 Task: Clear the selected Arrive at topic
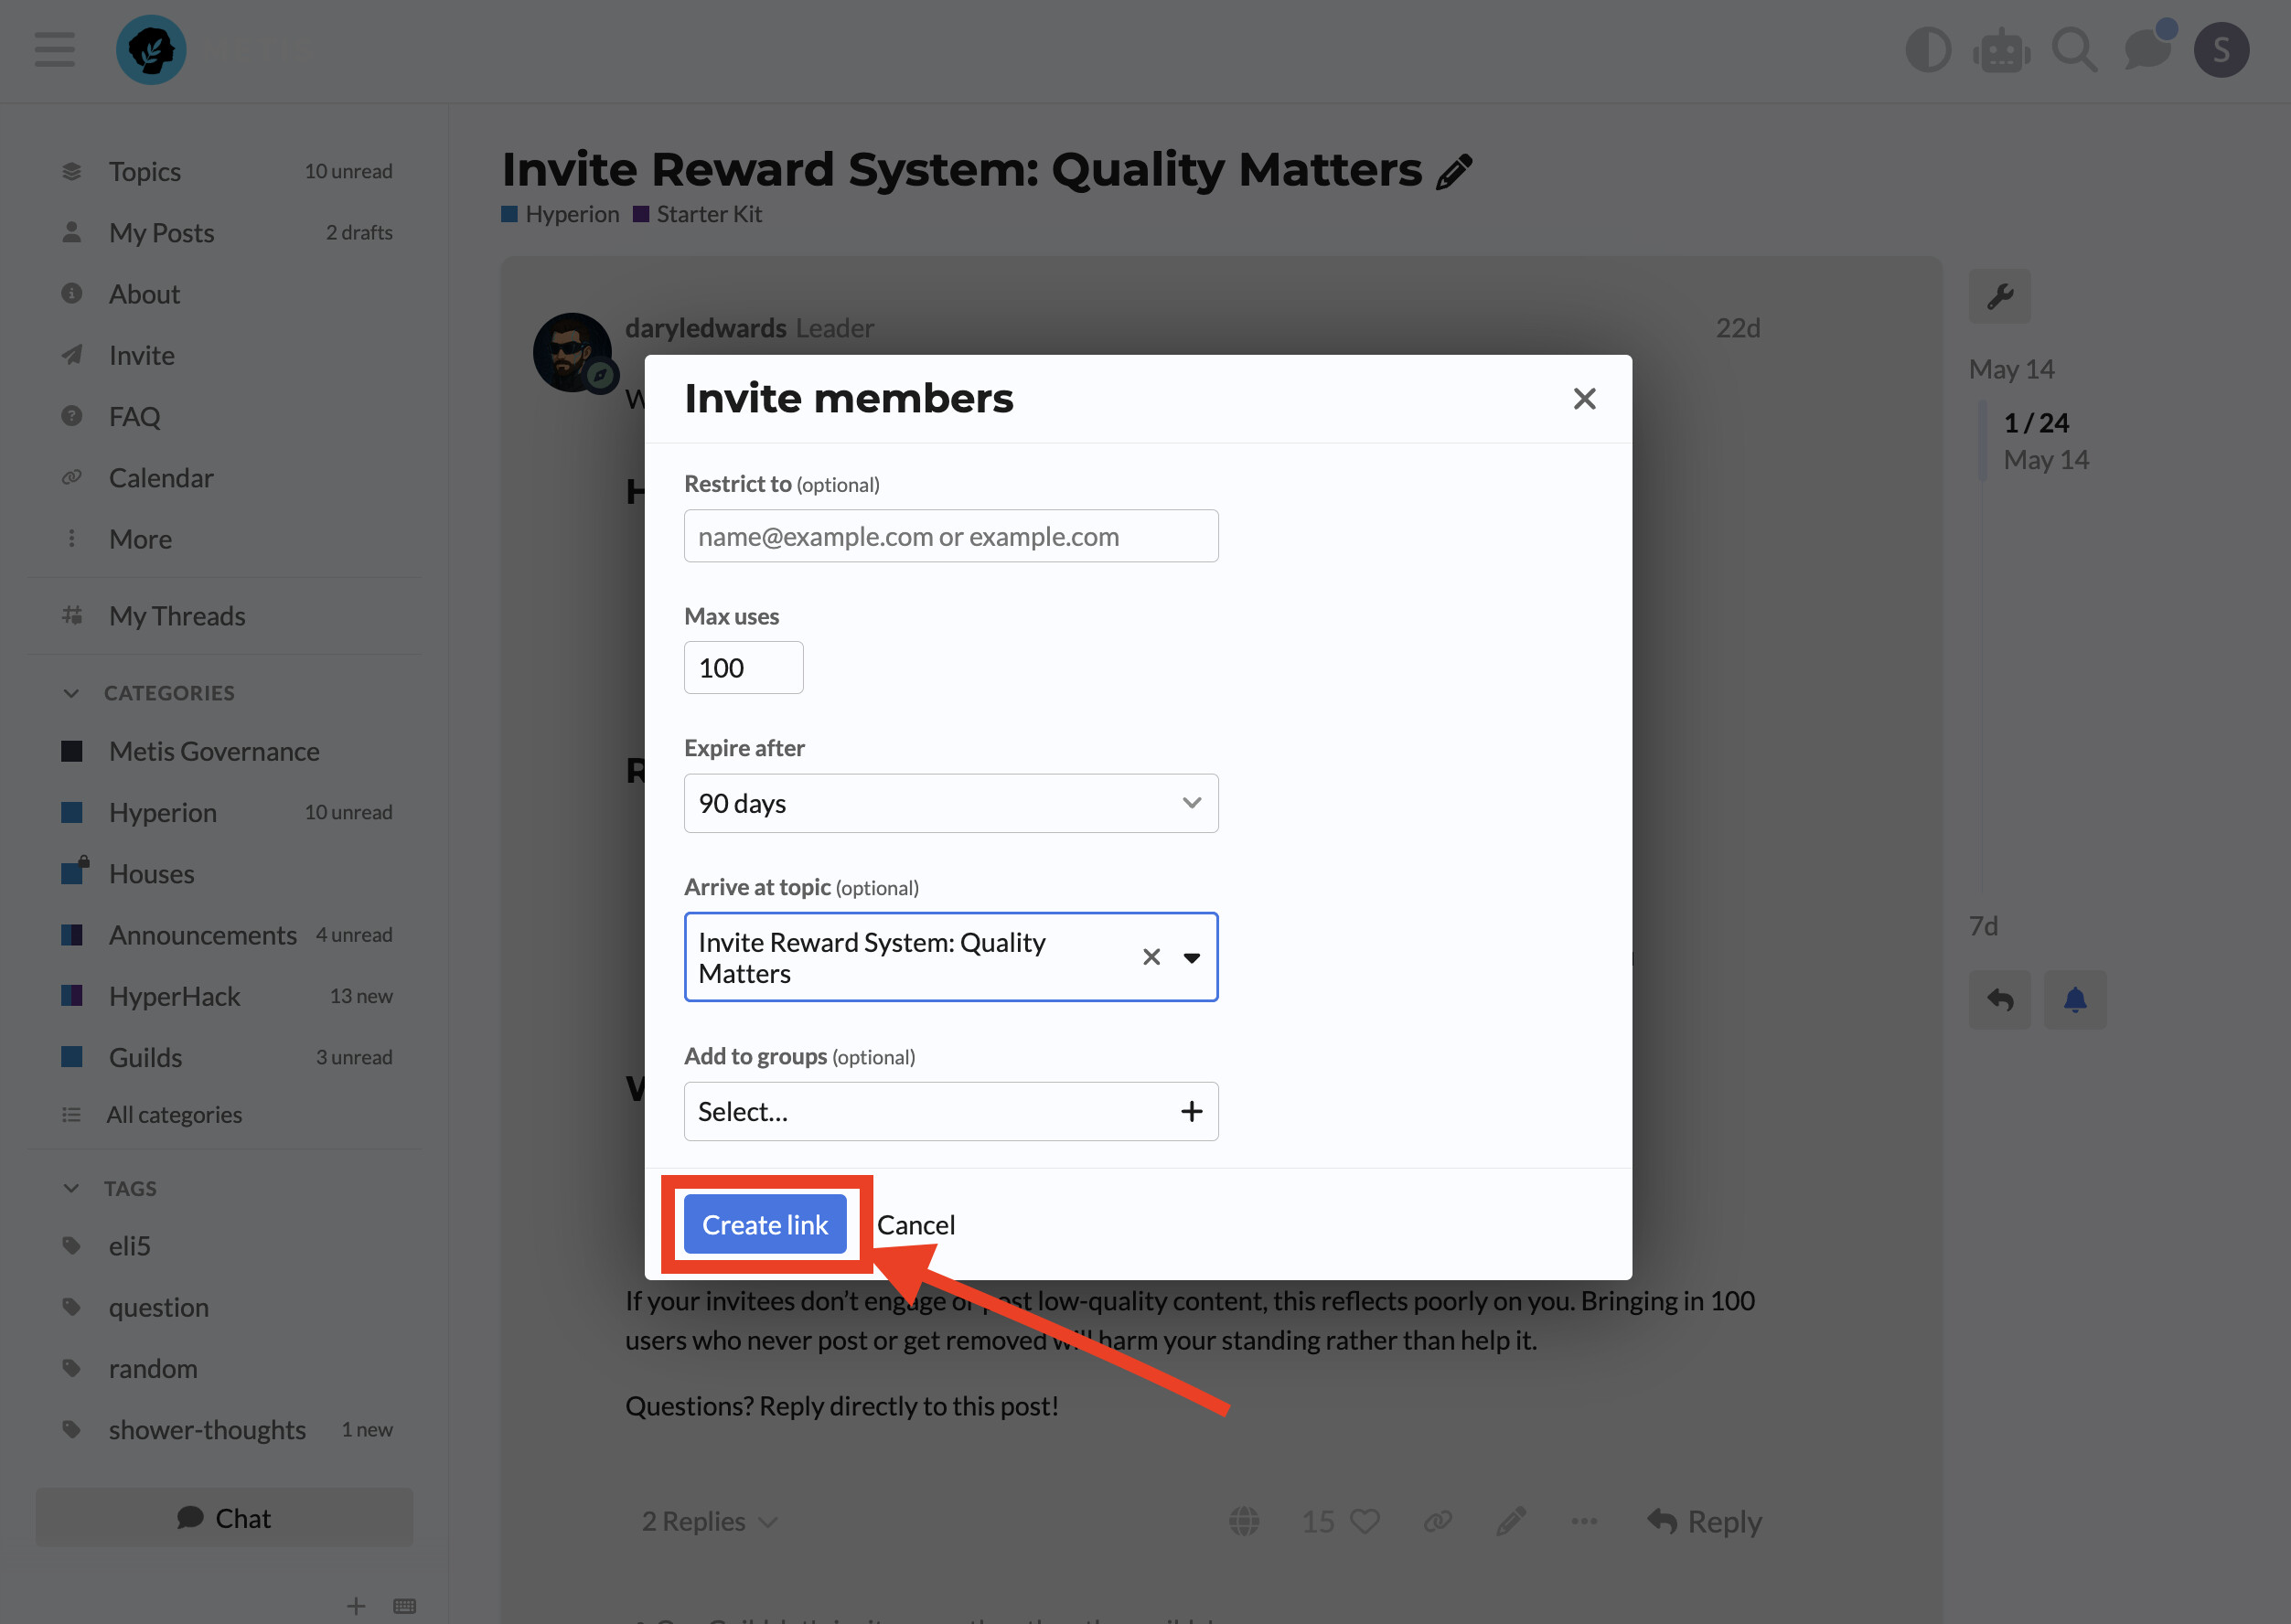pos(1151,957)
